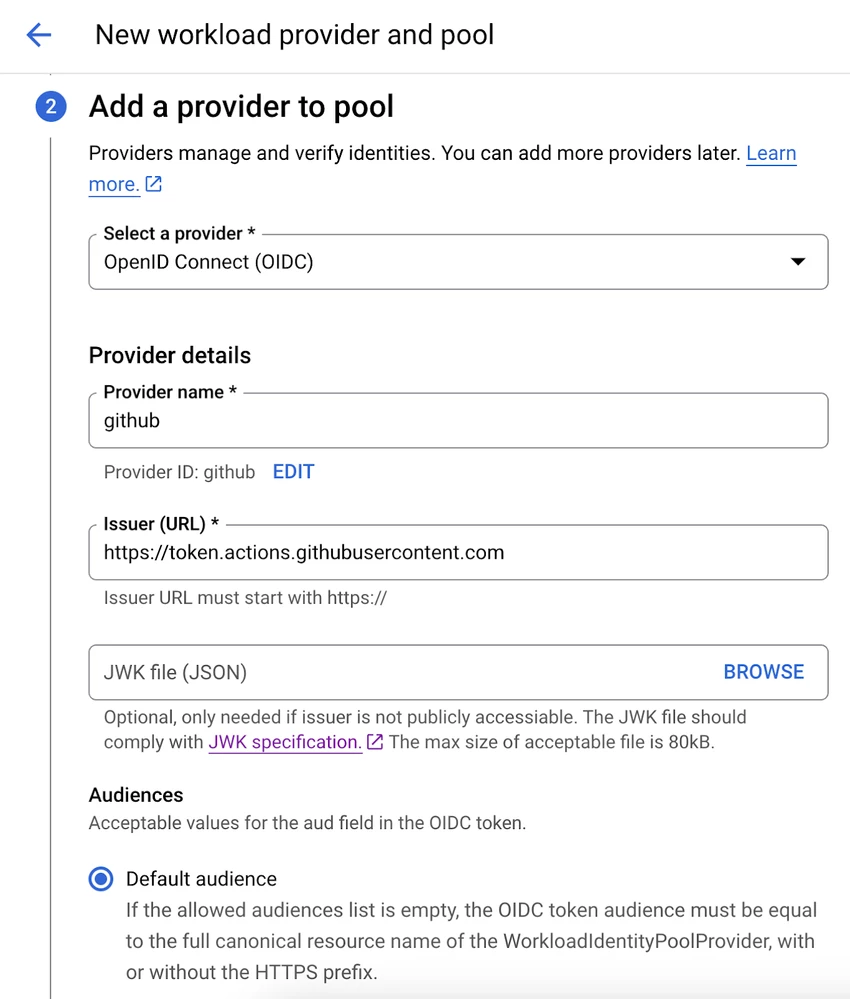850x999 pixels.
Task: Click the provider dropdown caret arrow
Action: (x=797, y=262)
